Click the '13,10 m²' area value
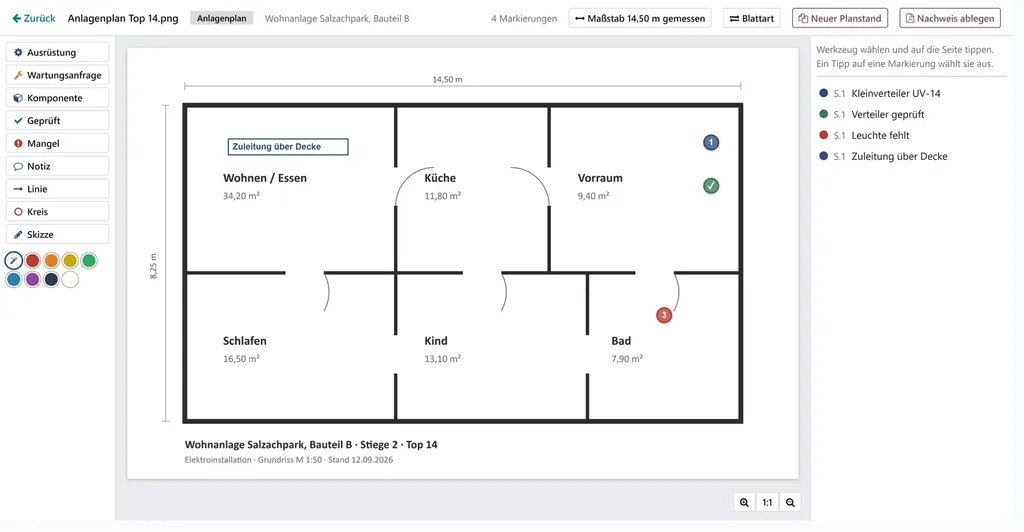The image size is (1024, 532). pyautogui.click(x=442, y=358)
